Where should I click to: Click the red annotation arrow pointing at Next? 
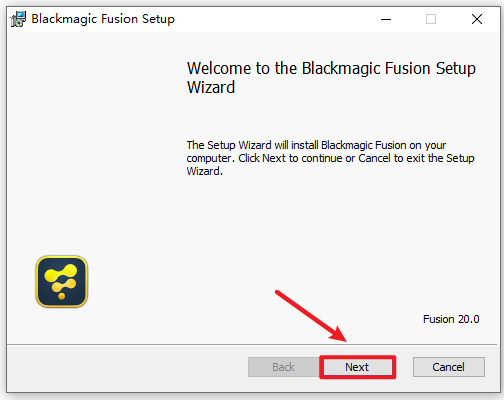point(311,316)
